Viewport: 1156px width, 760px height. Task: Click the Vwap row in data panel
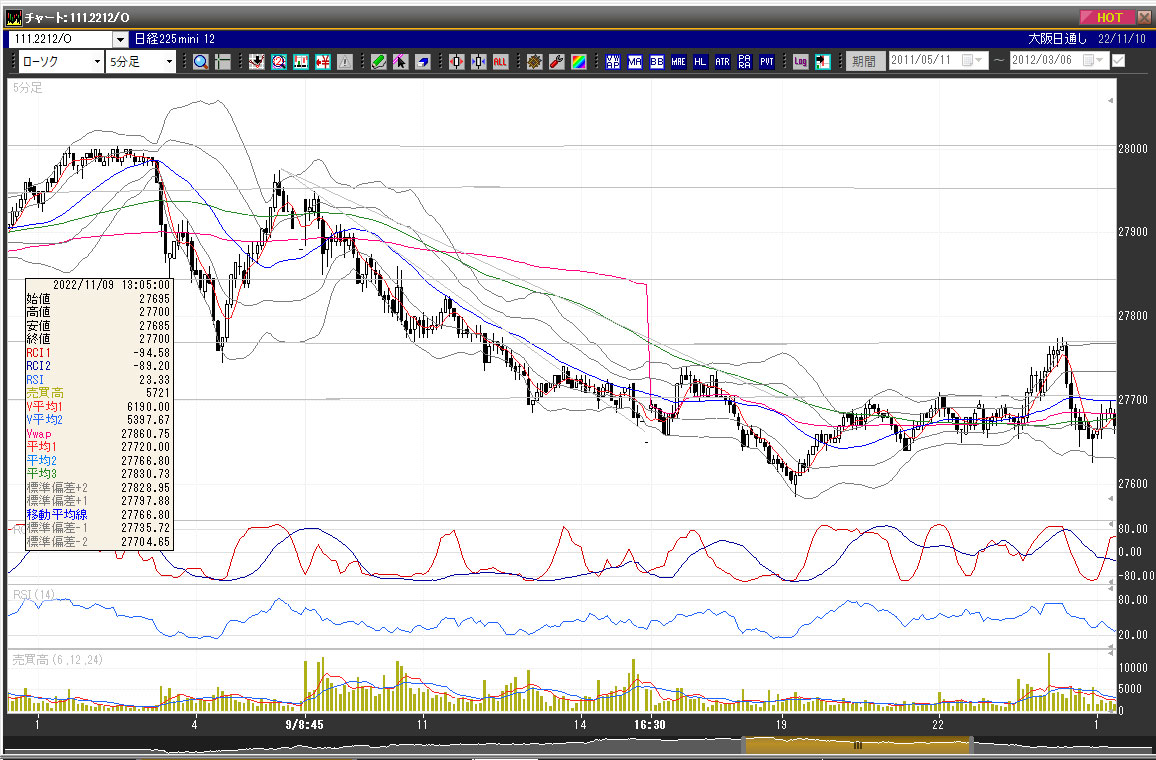(x=99, y=433)
